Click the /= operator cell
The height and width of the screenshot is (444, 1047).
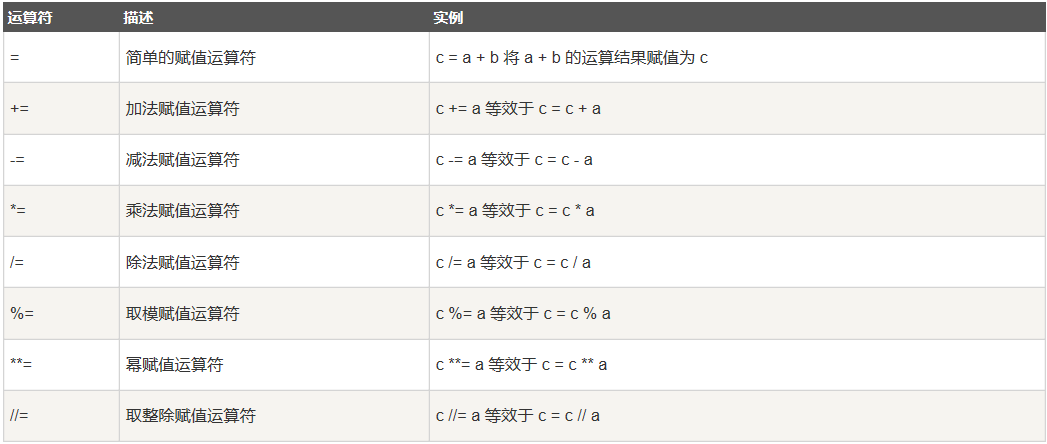16,263
